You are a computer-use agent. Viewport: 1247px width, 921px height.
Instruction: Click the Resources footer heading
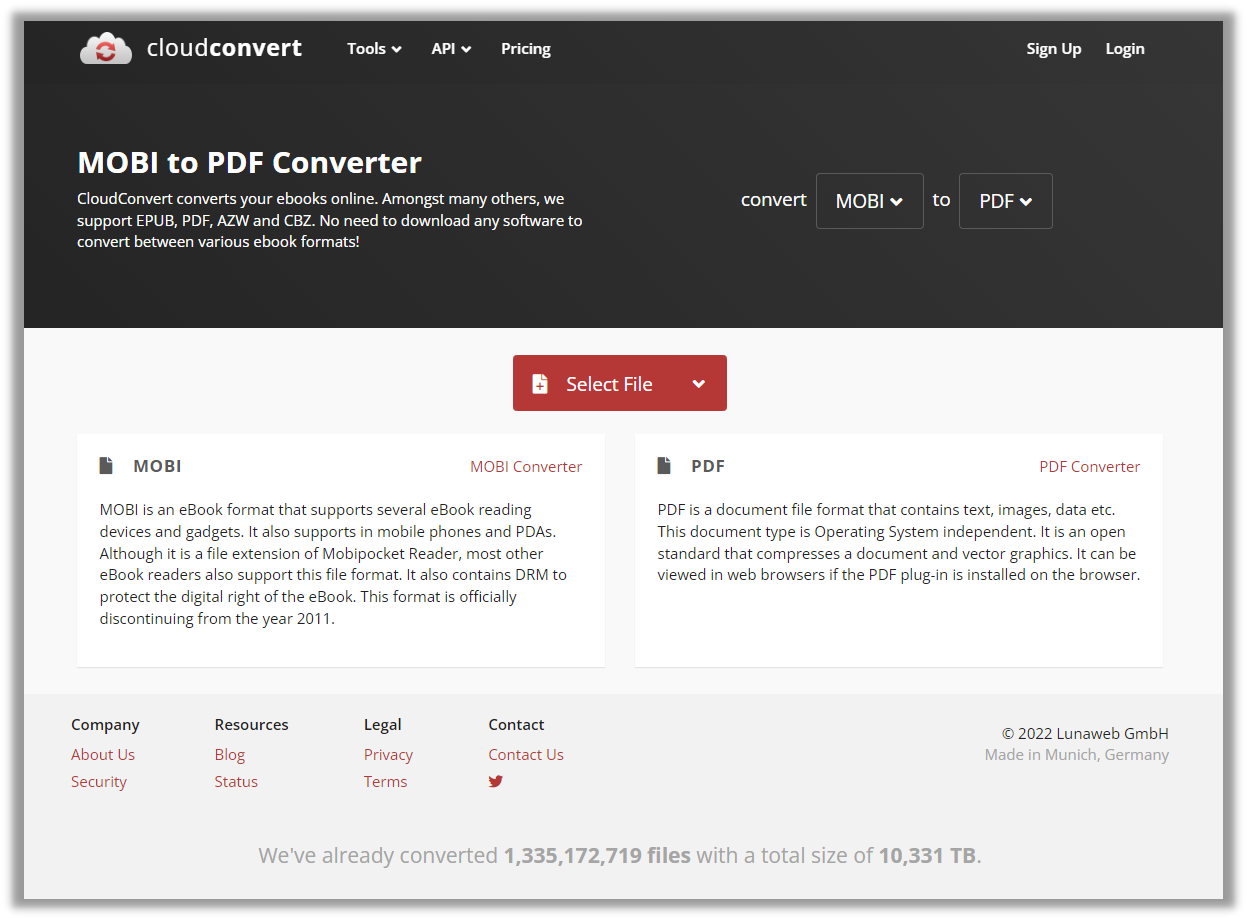coord(251,725)
